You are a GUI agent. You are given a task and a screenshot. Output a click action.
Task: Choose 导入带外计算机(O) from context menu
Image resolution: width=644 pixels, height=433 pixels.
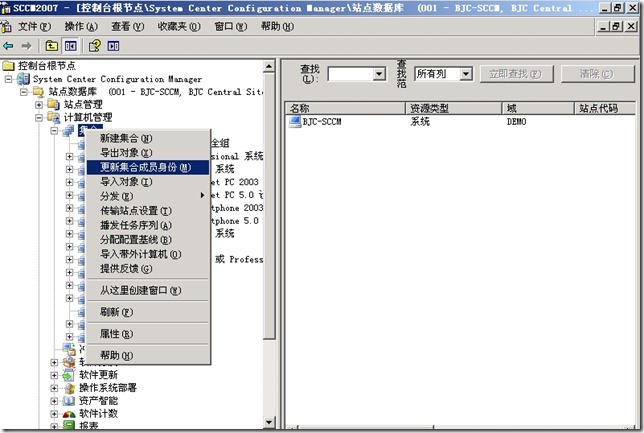(x=148, y=254)
